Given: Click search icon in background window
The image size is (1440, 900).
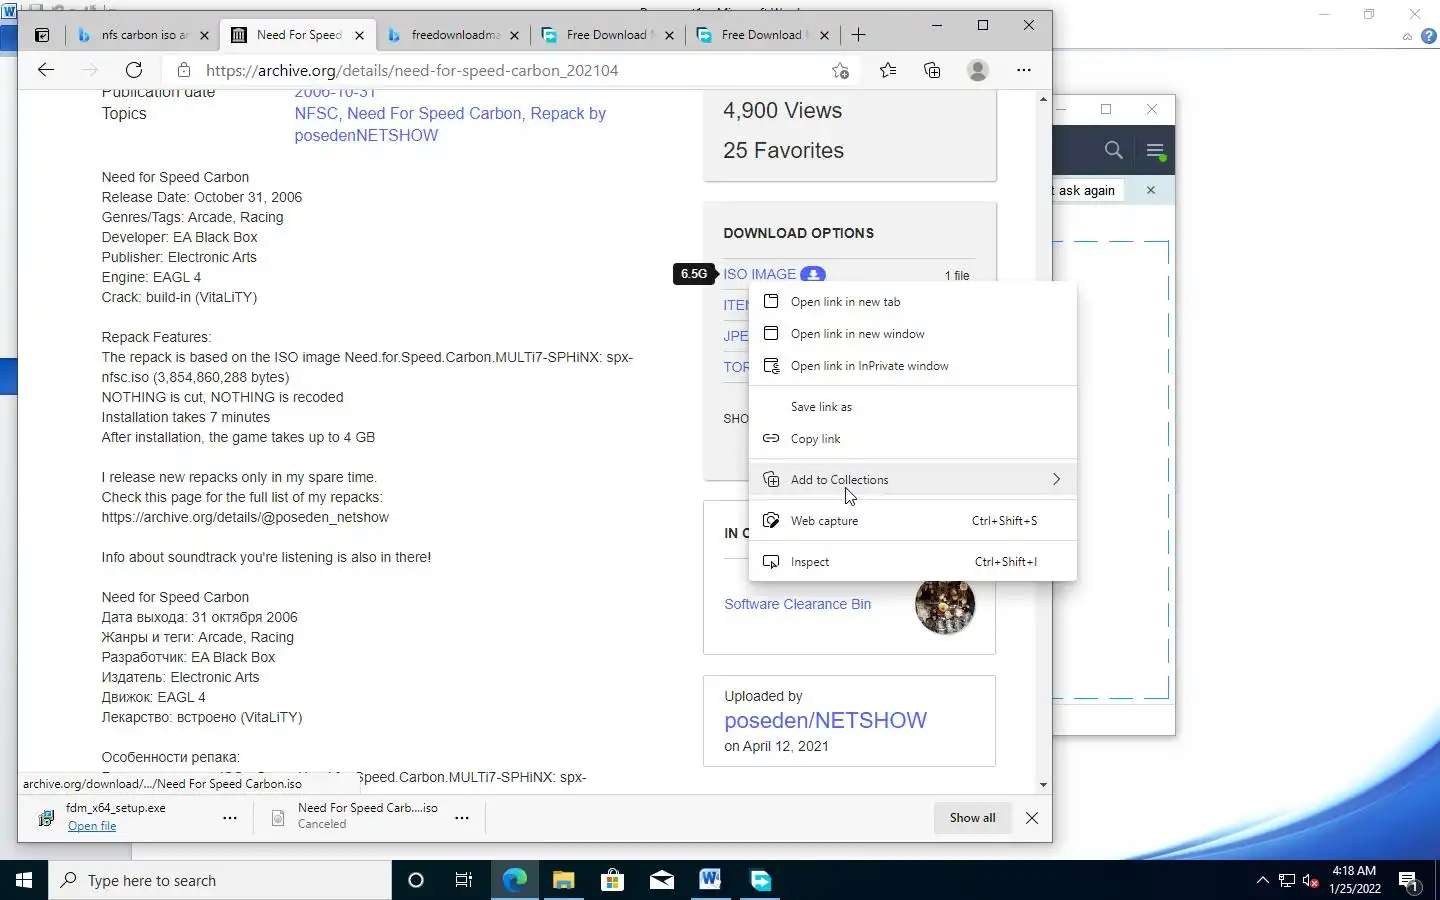Looking at the screenshot, I should pyautogui.click(x=1113, y=150).
